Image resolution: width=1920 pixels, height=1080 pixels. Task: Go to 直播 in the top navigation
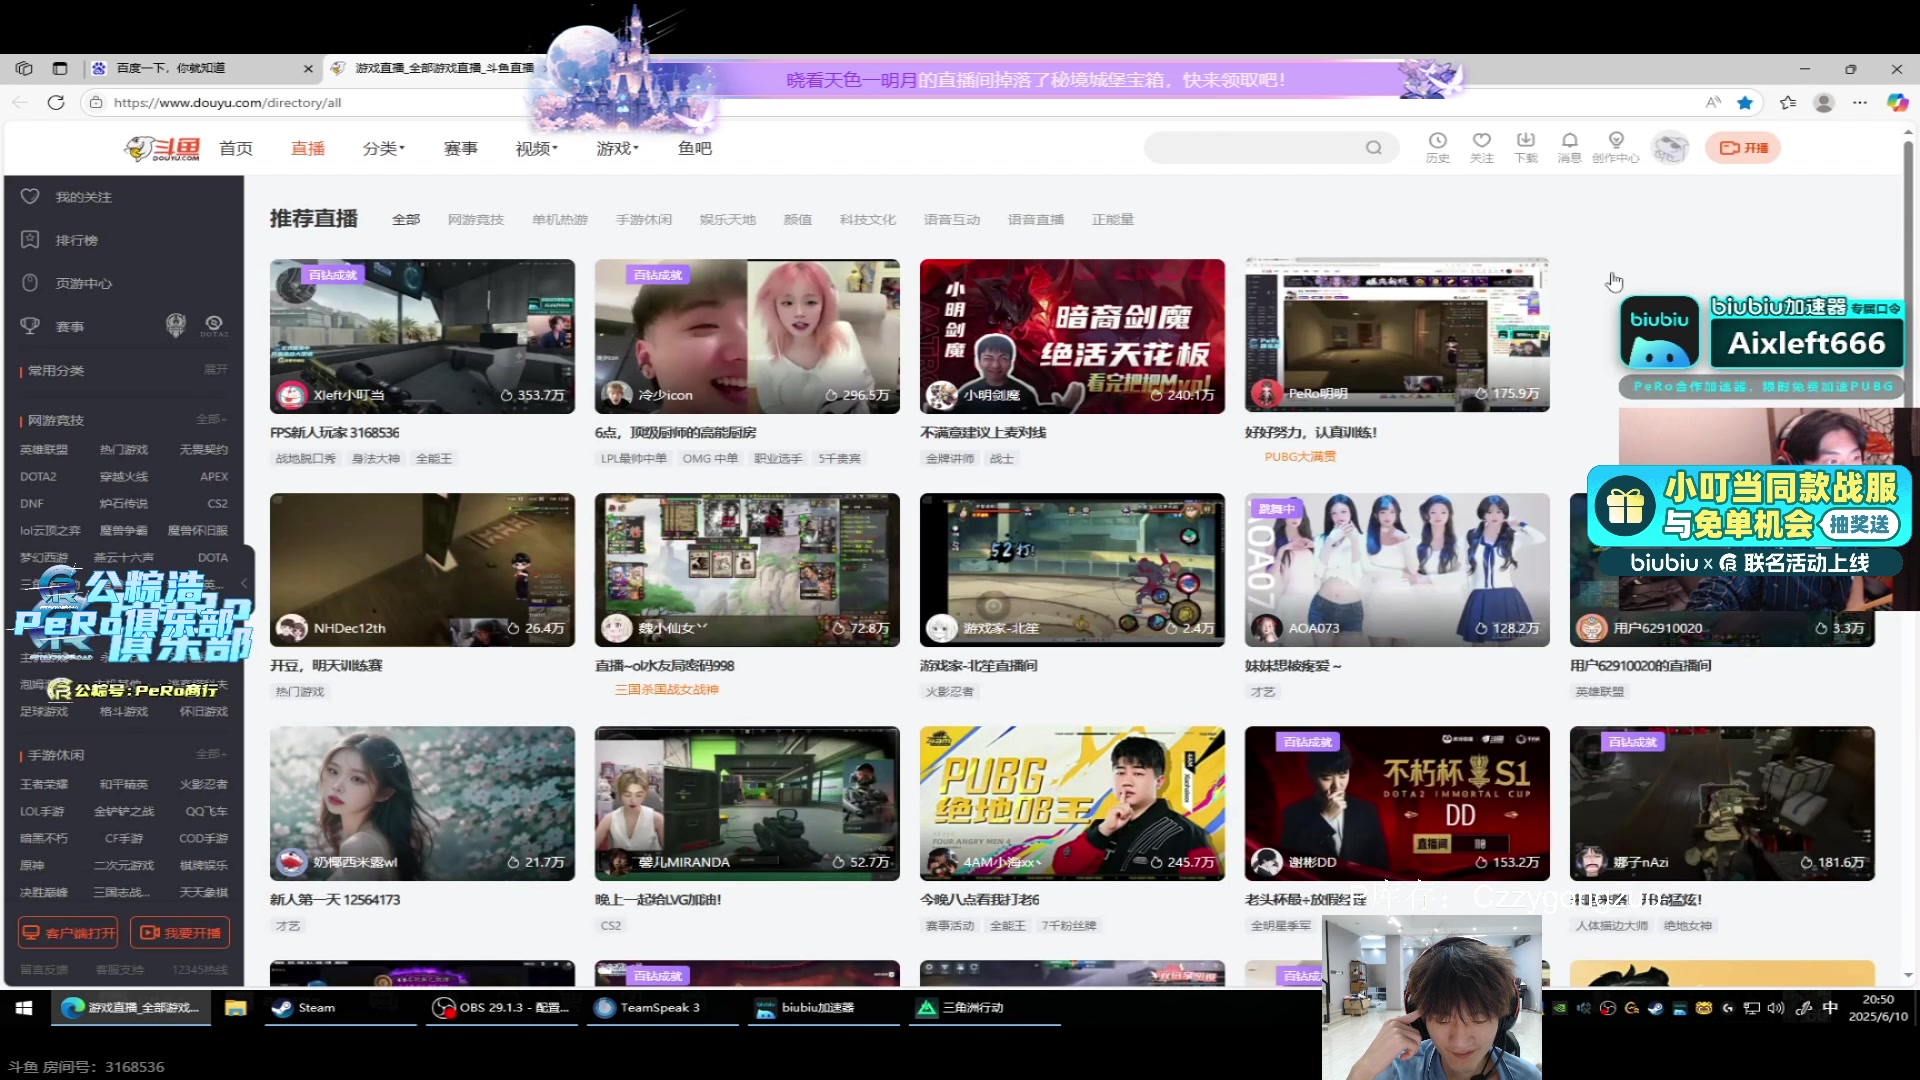308,148
